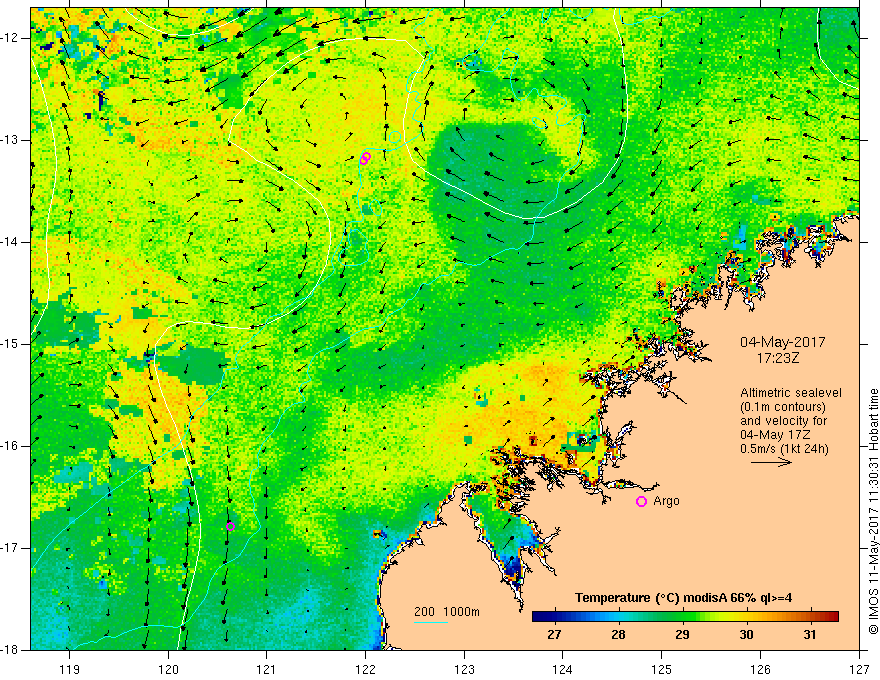Click the 'Argo' legend label
This screenshot has height=680, width=880.
click(x=666, y=501)
